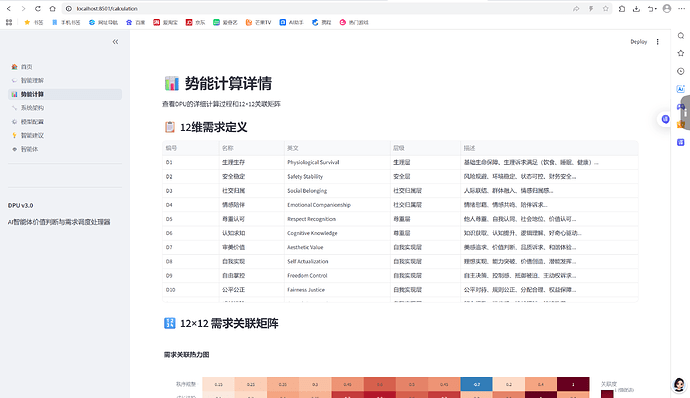This screenshot has height=398, width=690.
Task: Open the side panel AI assistant icon
Action: pos(680,89)
